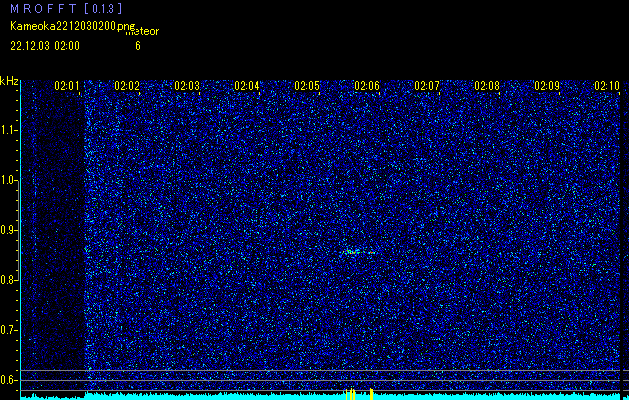629x400 pixels.
Task: Click the 02:02 time label
Action: [x=127, y=86]
